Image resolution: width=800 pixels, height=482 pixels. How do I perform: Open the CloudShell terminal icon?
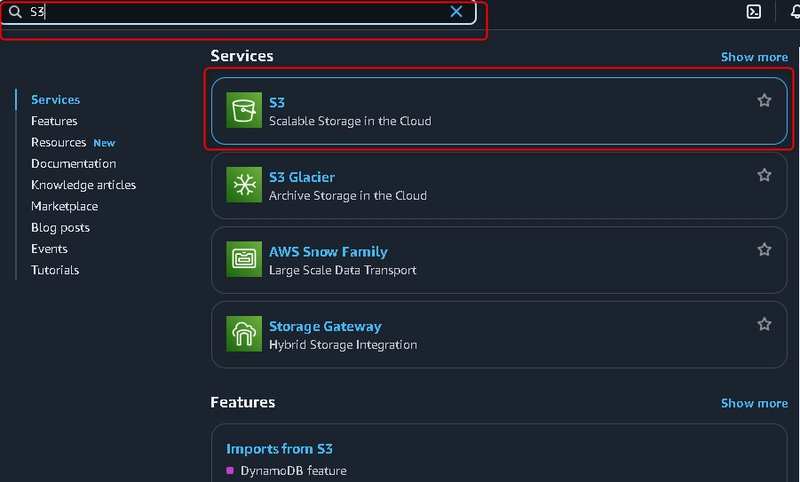pos(754,12)
